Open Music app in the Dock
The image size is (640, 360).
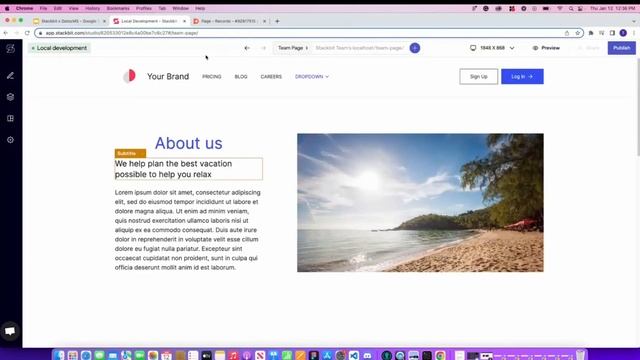pyautogui.click(x=233, y=355)
